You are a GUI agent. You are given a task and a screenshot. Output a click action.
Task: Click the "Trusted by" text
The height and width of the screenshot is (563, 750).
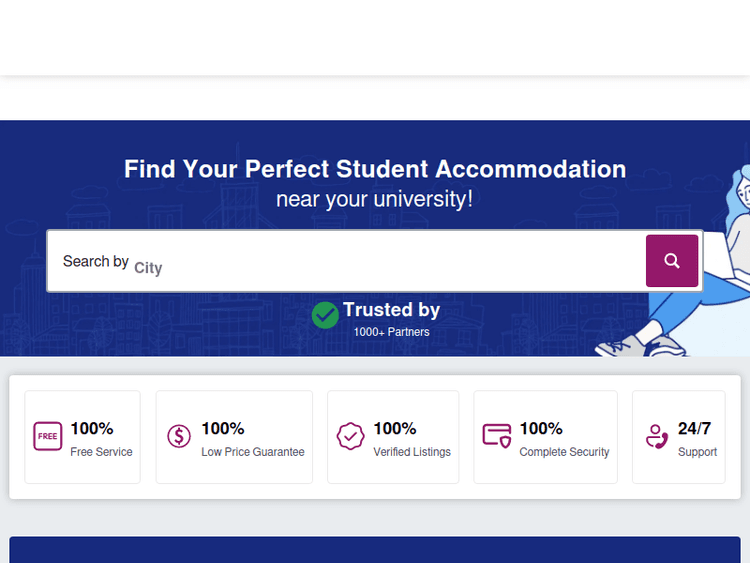[x=391, y=310]
